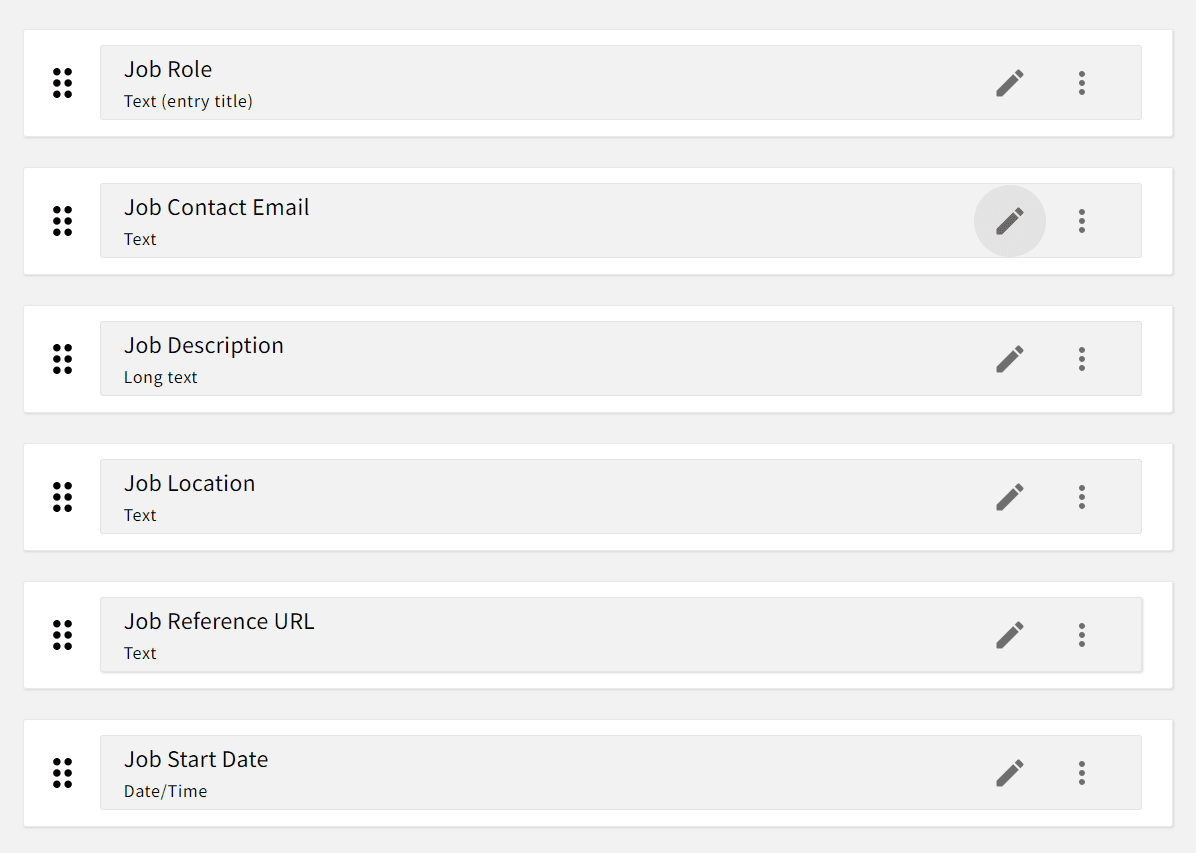This screenshot has width=1196, height=853.
Task: Click the drag handle beside Job Role
Action: click(x=62, y=83)
